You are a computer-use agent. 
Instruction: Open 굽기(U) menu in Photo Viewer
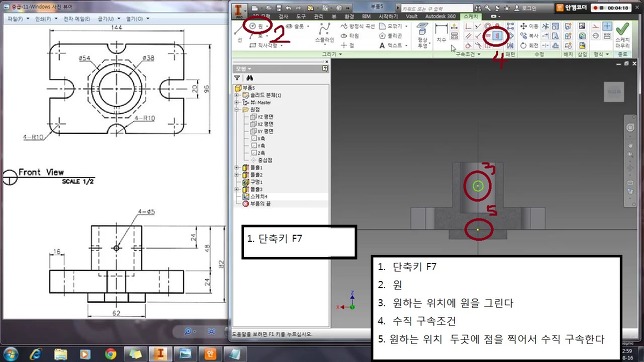tap(109, 19)
